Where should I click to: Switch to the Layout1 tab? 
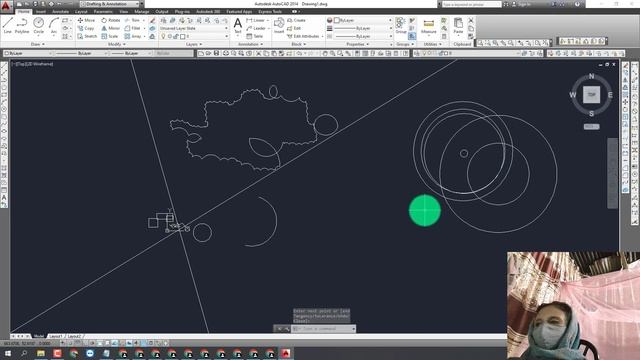point(56,336)
